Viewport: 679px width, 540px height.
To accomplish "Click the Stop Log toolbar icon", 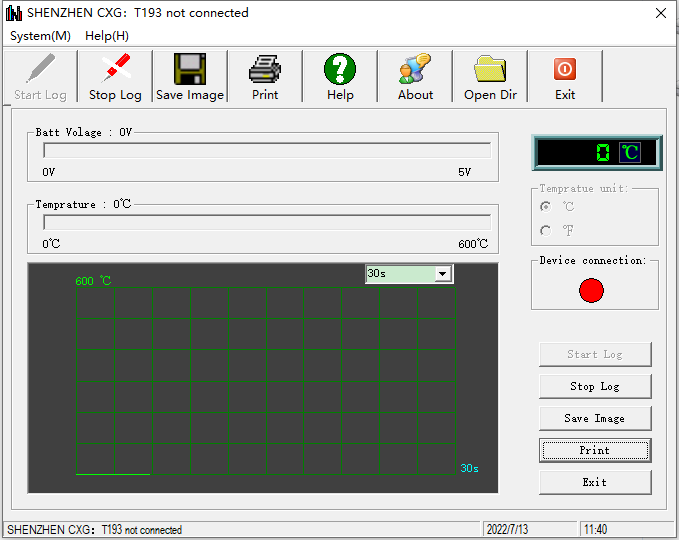I will tap(115, 68).
